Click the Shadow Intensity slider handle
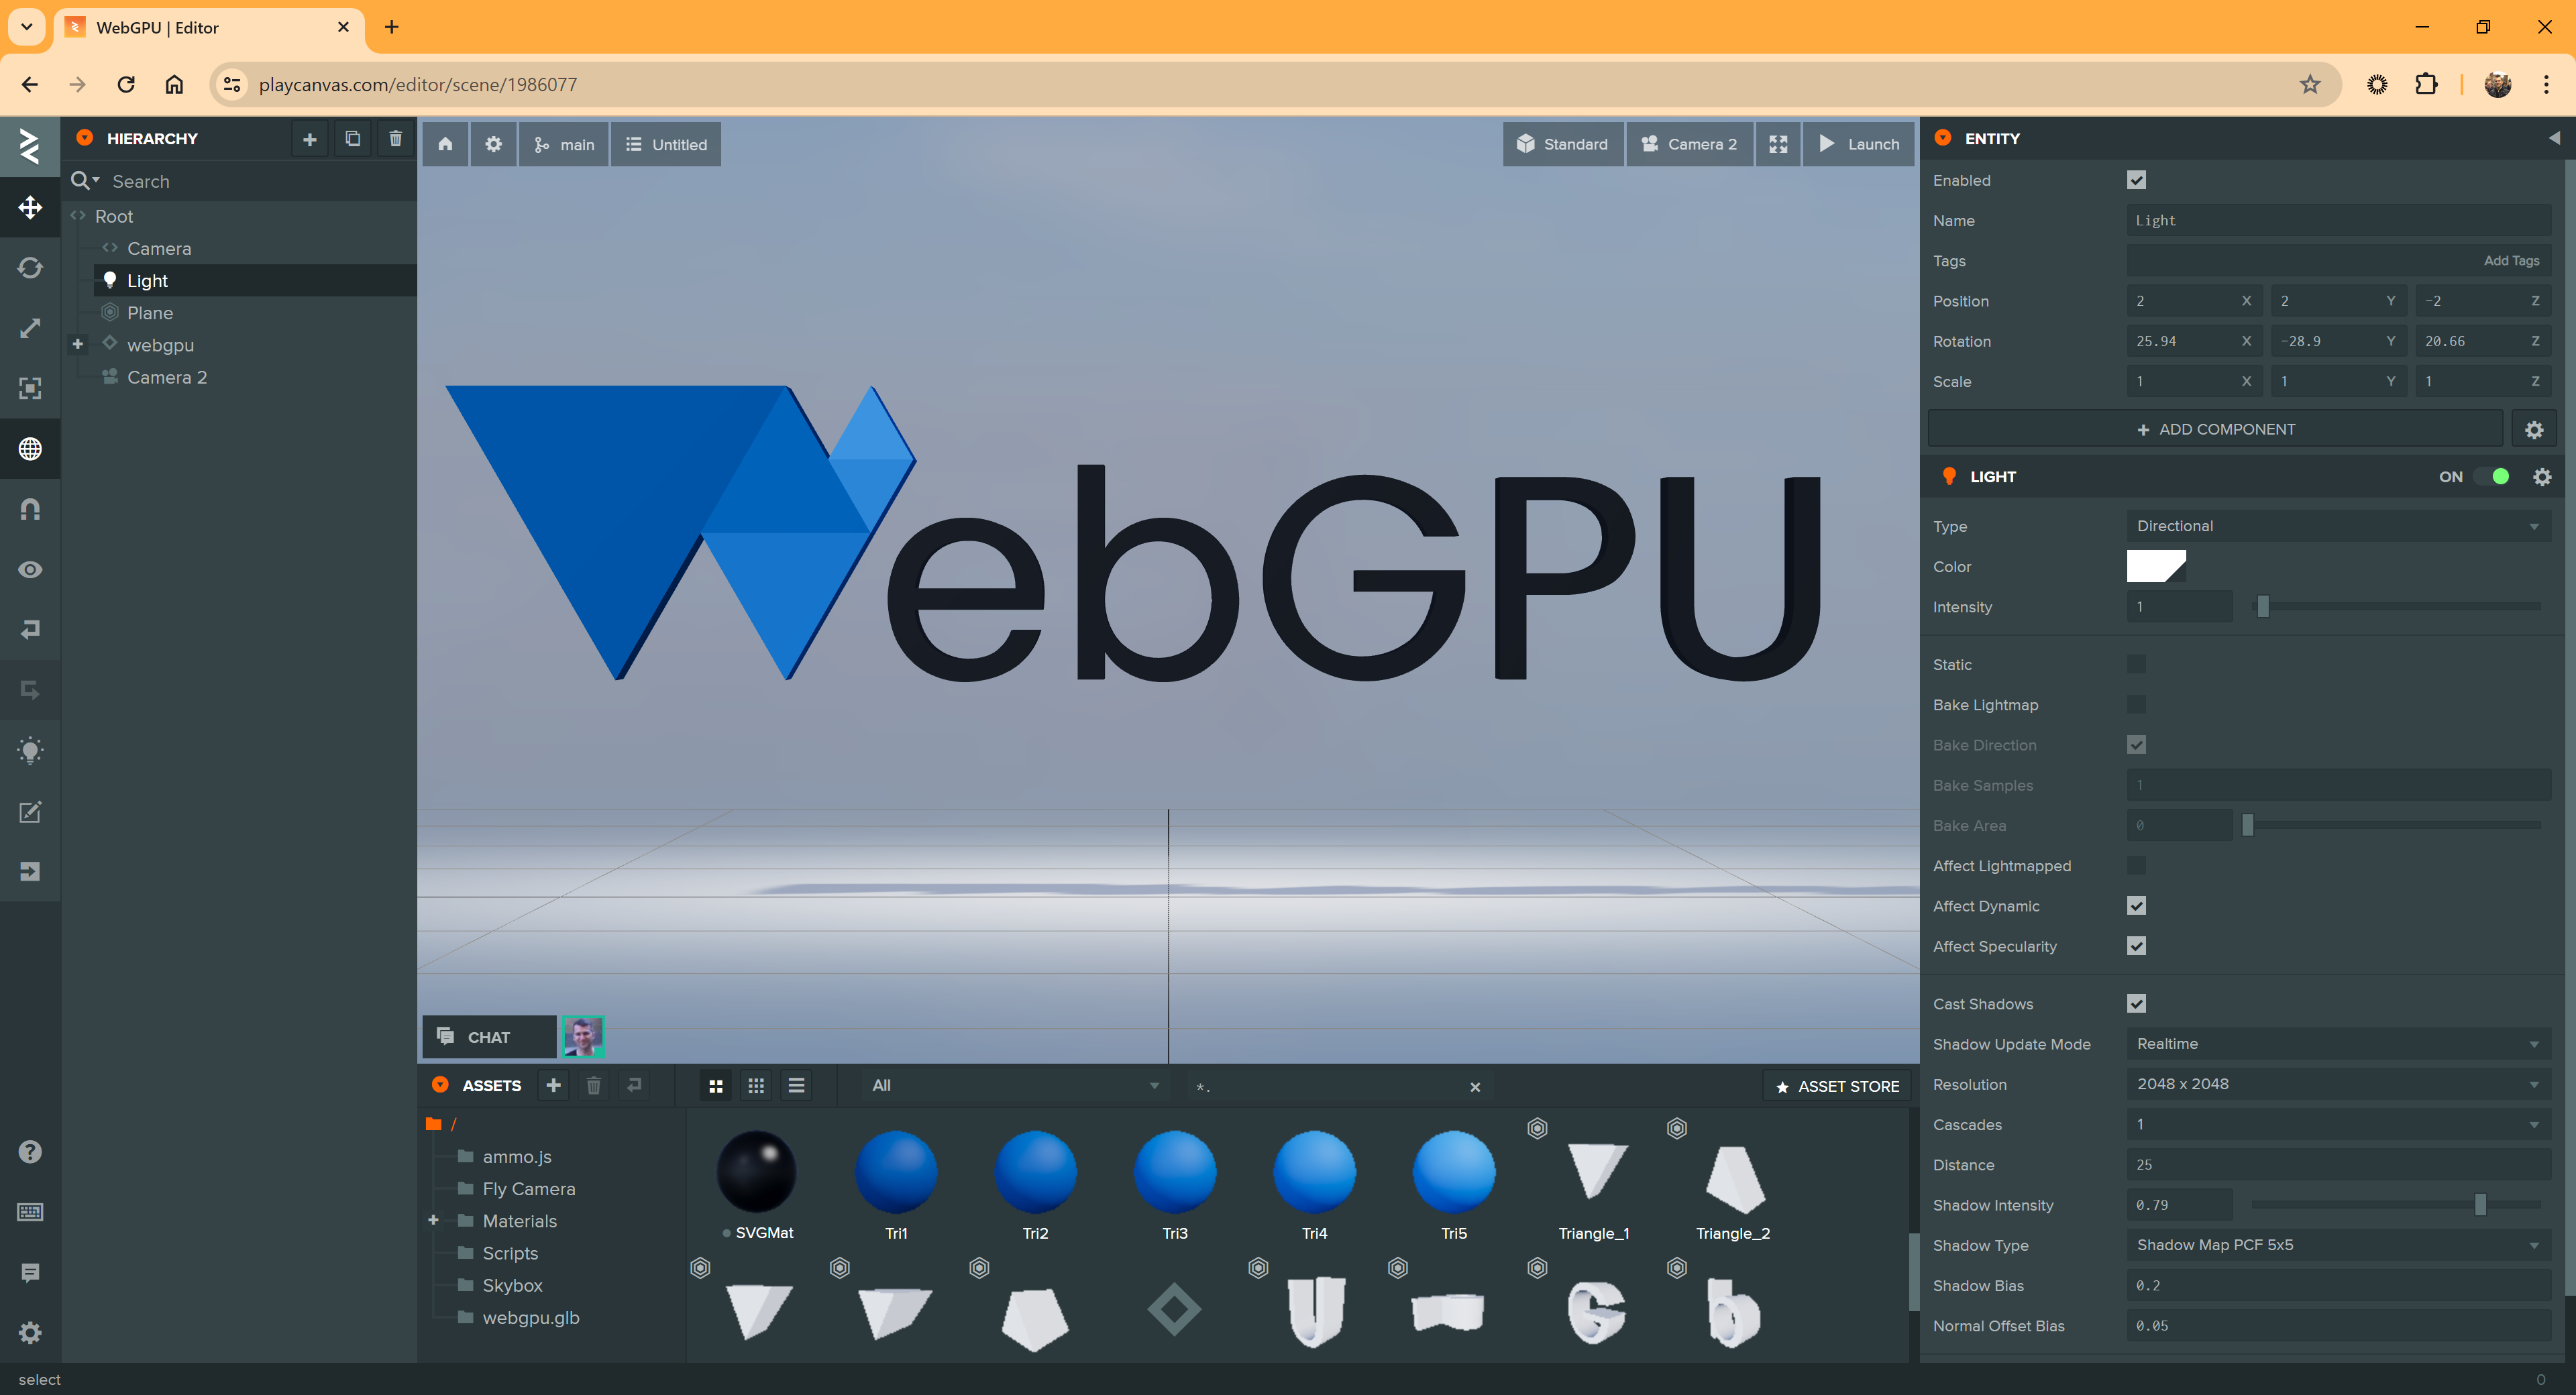The image size is (2576, 1395). [x=2480, y=1205]
